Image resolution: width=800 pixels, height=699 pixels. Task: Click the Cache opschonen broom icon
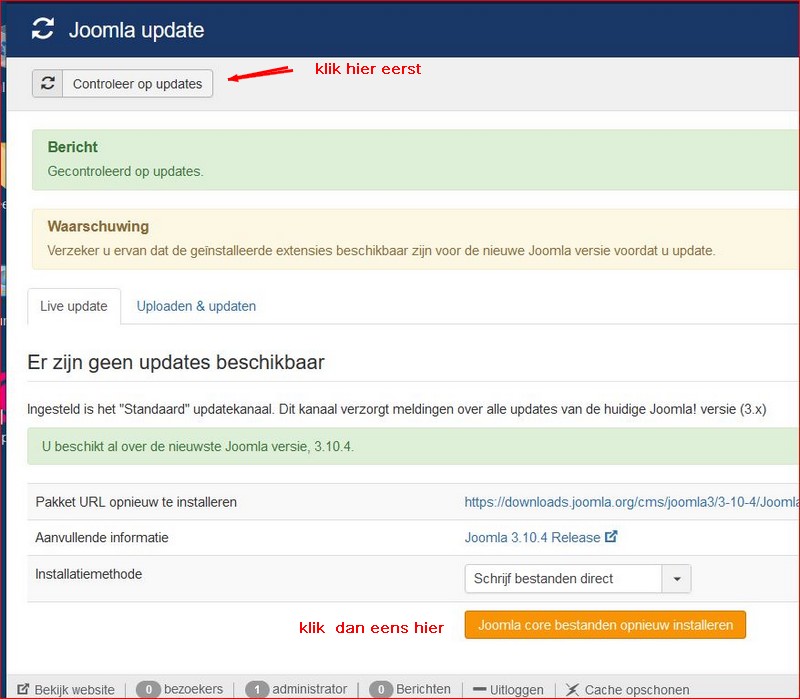pos(572,690)
